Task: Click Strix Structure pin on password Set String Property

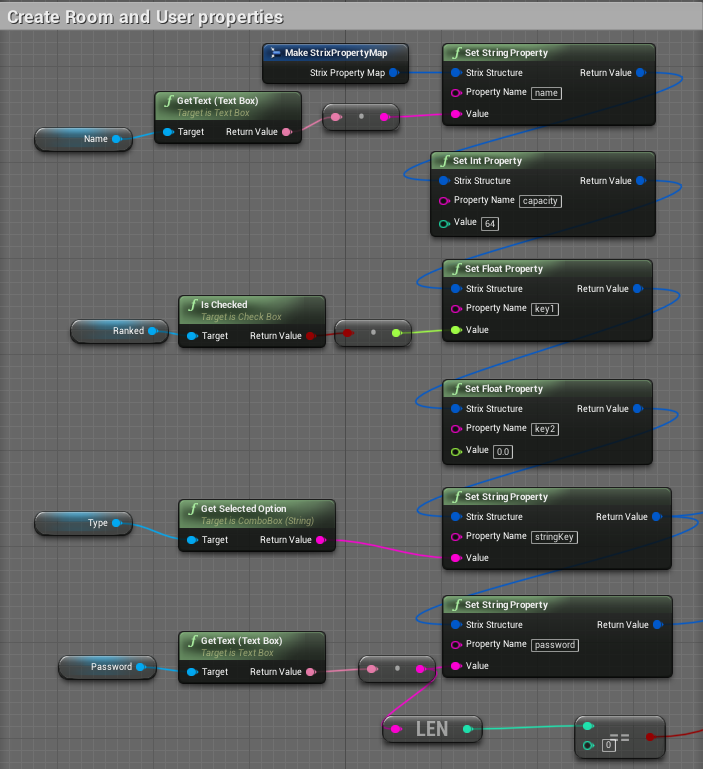Action: [x=456, y=625]
